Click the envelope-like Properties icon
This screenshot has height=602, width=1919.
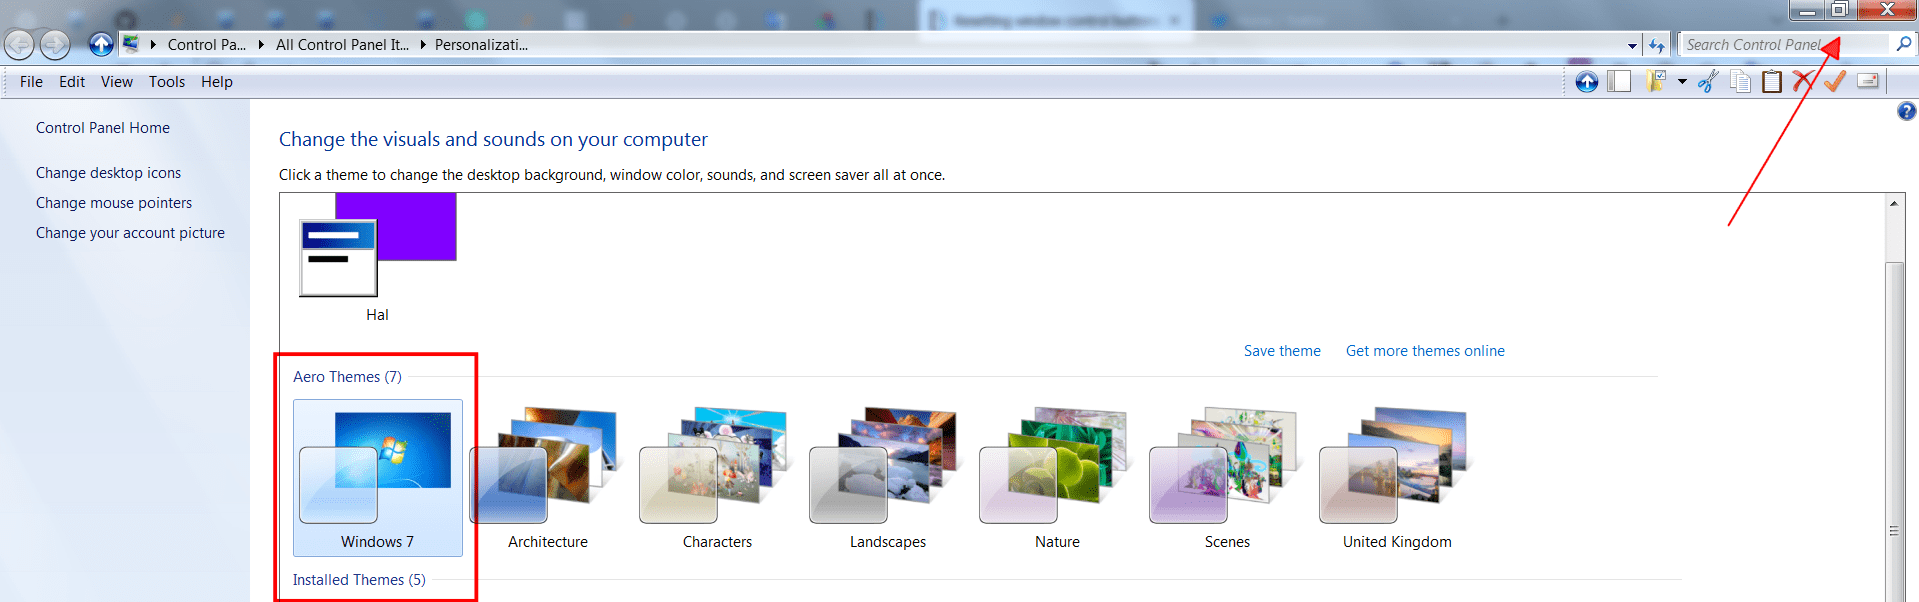tap(1868, 81)
